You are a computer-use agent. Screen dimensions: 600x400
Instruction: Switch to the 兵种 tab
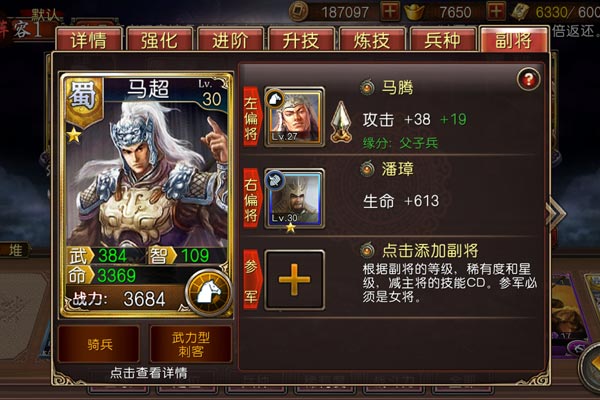tap(442, 39)
